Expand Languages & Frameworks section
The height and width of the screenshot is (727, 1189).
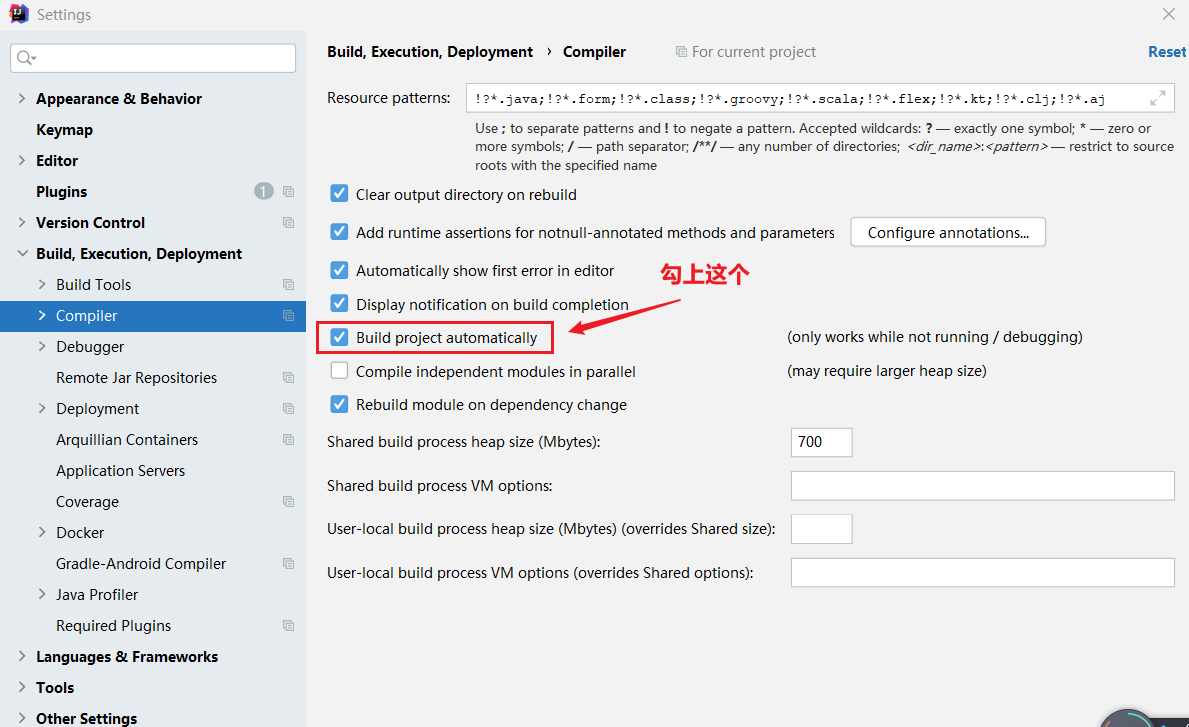pos(21,656)
